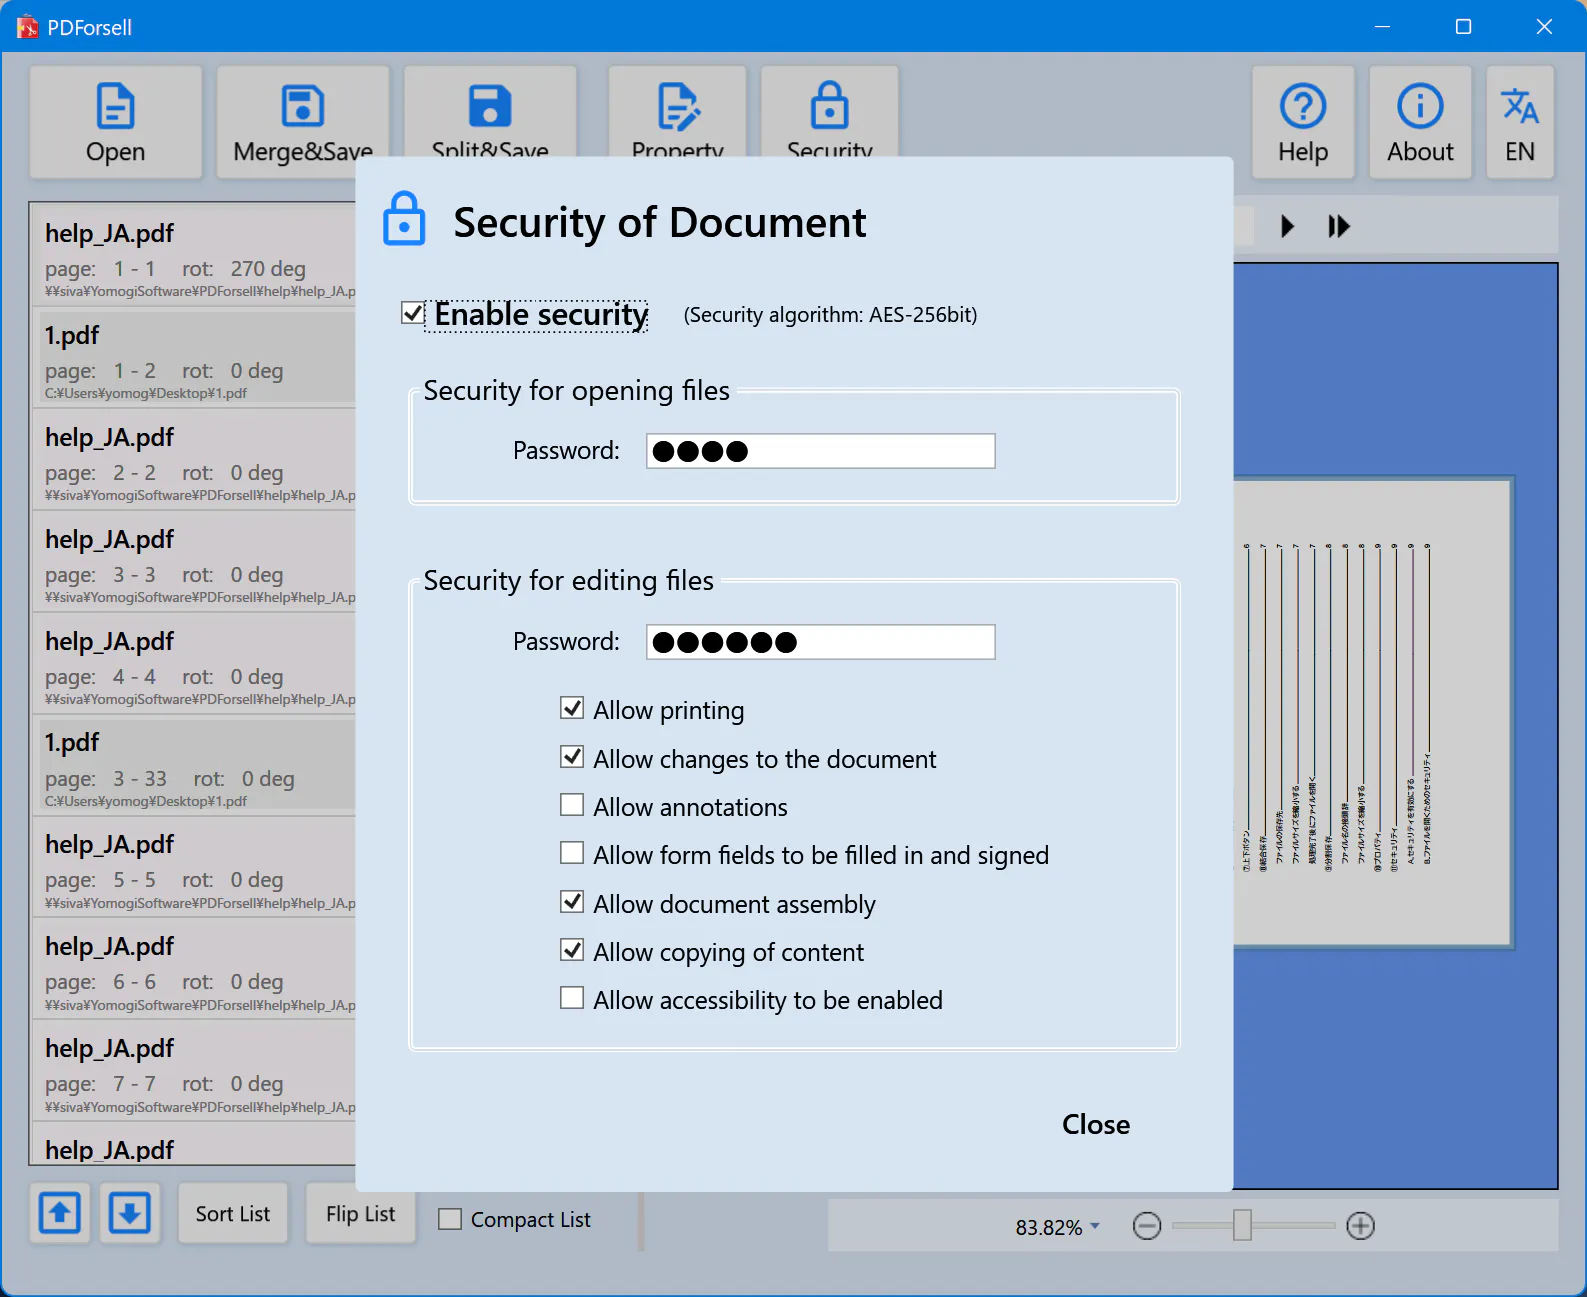Click the editing files password field
Image resolution: width=1587 pixels, height=1297 pixels.
[821, 642]
